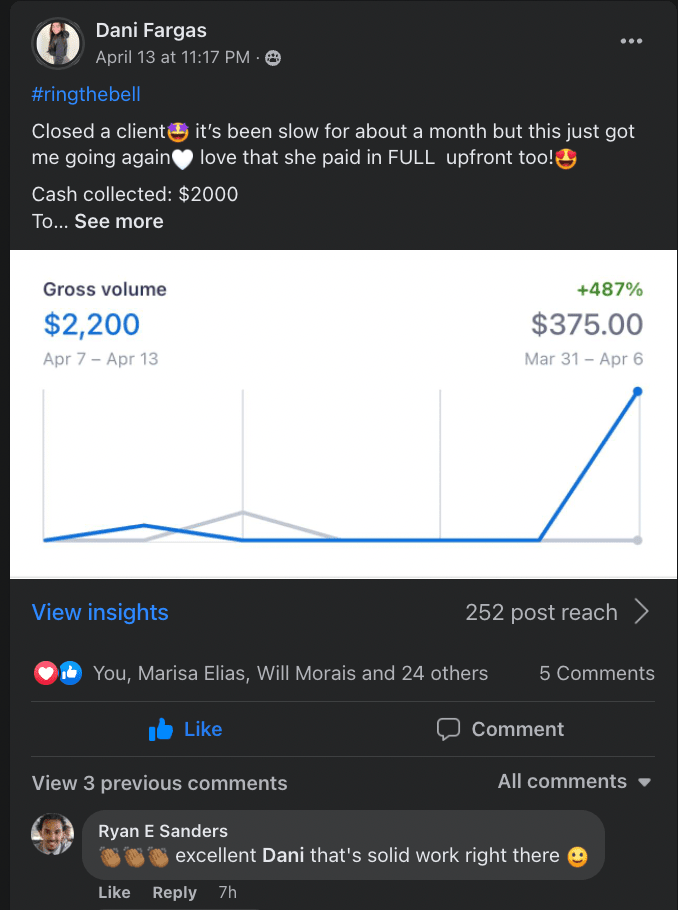
Task: Click the thumbs-up Like button
Action: coord(185,730)
